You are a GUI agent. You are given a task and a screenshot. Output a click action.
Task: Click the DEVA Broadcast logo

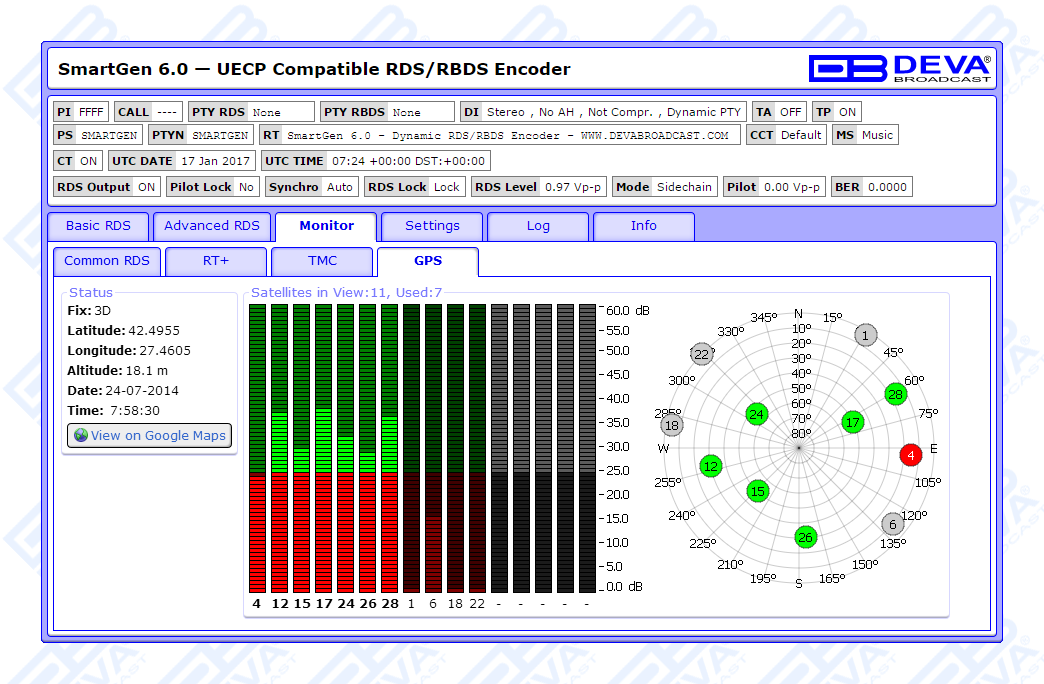[x=899, y=68]
